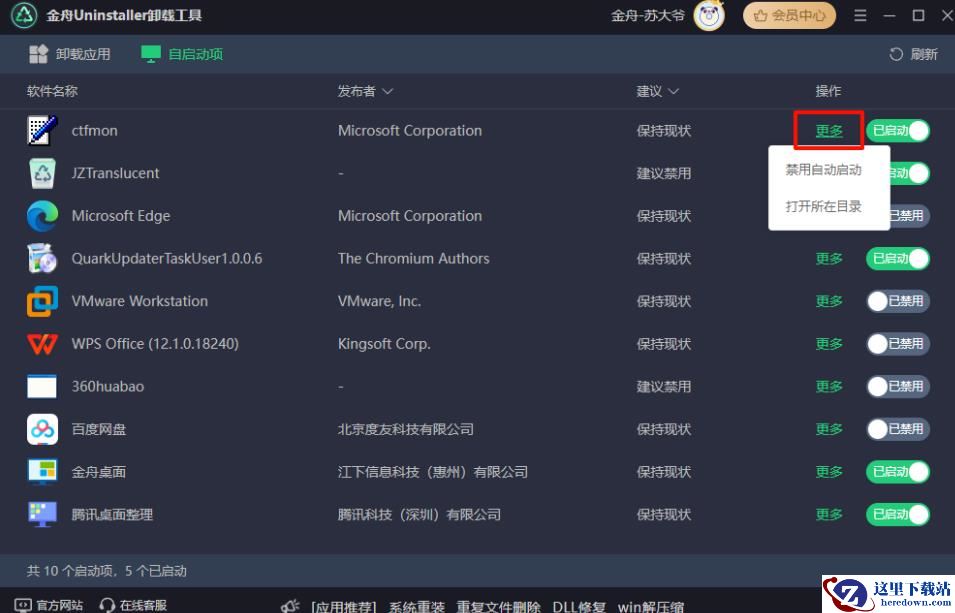Screen dimensions: 955x613
Task: Open 更多 menu for ctfmon
Action: click(x=829, y=130)
